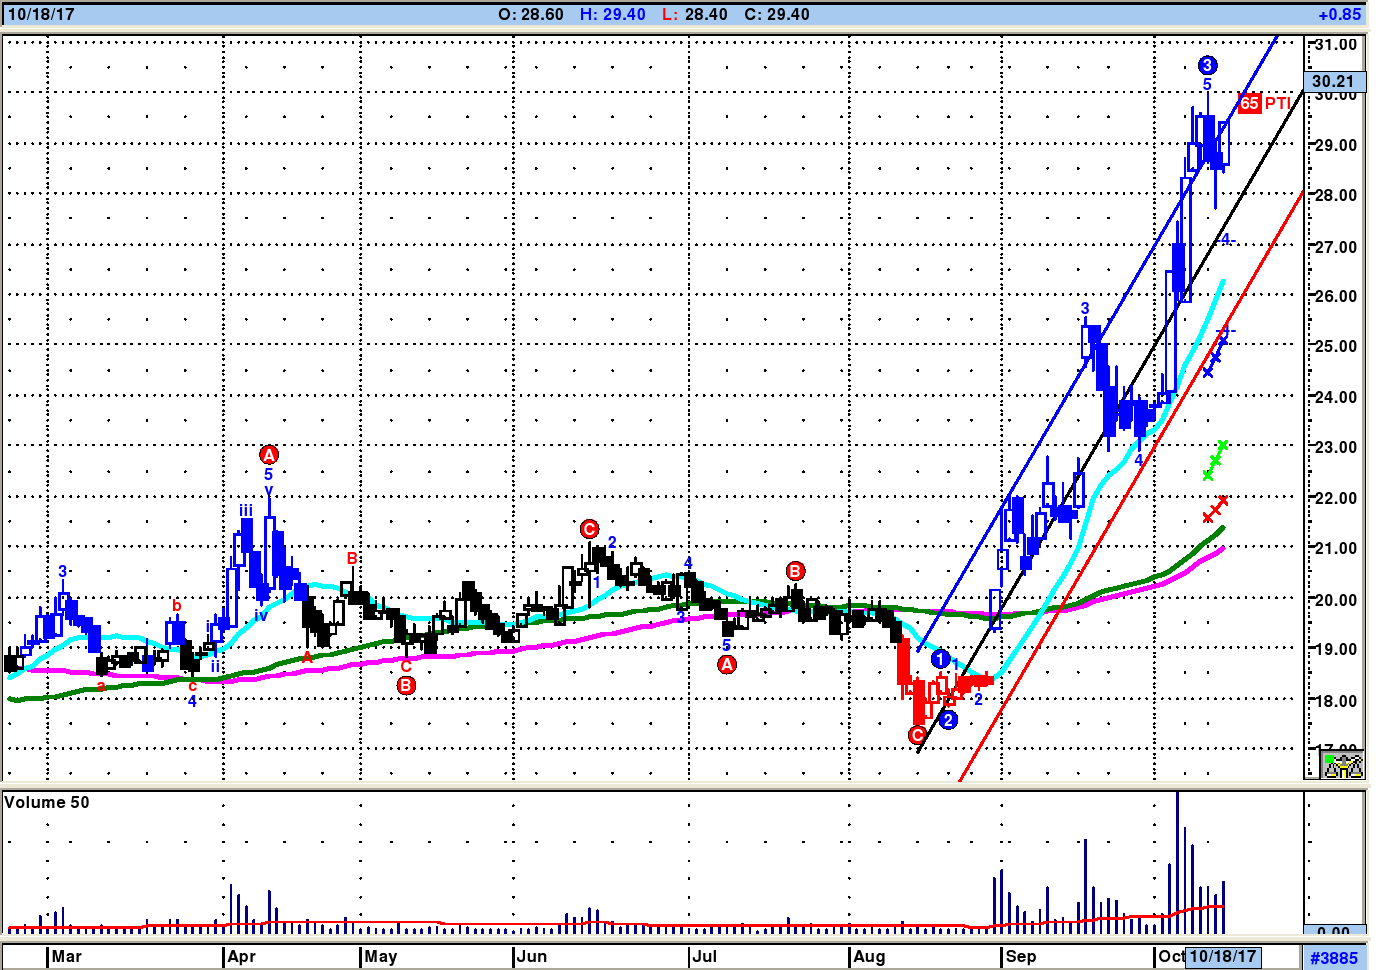Viewport: 1400px width, 970px height.
Task: Click the balance scale icon near price axis
Action: click(x=1343, y=766)
